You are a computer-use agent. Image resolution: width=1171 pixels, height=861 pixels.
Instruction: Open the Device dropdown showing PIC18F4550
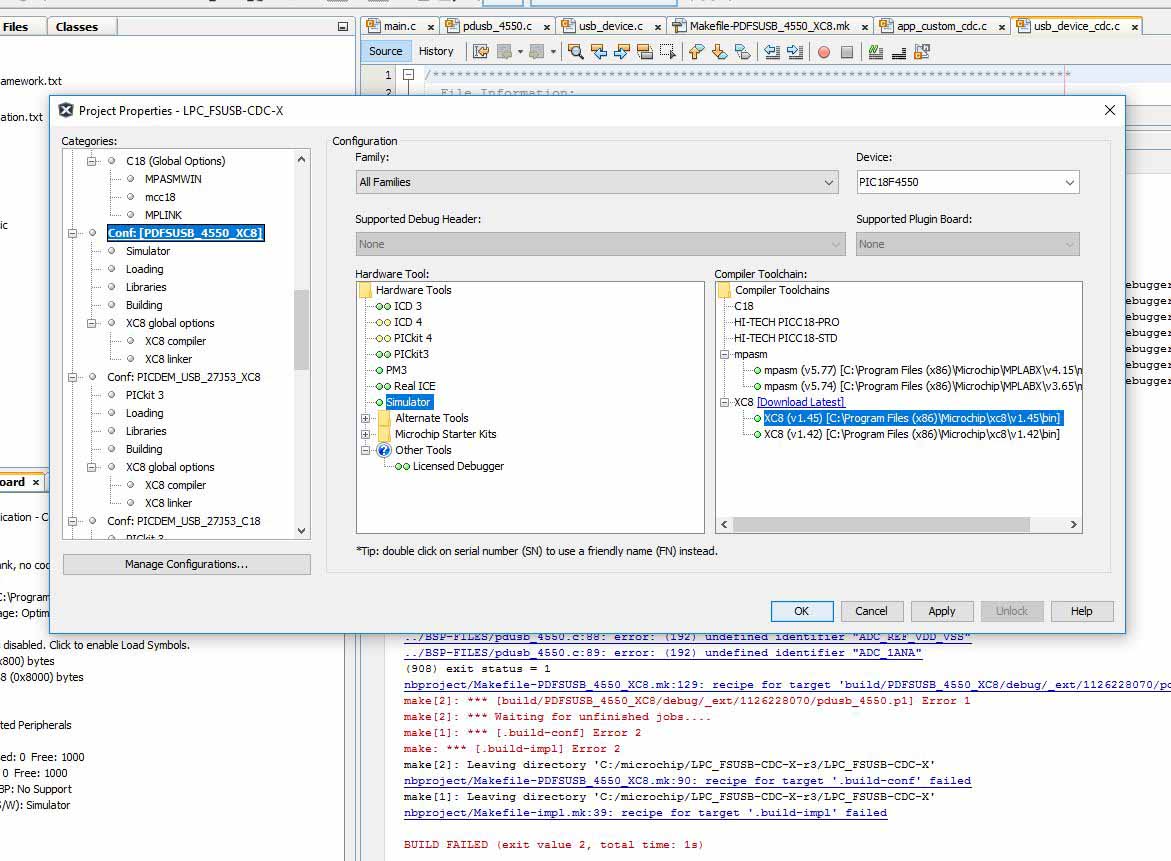[x=967, y=182]
